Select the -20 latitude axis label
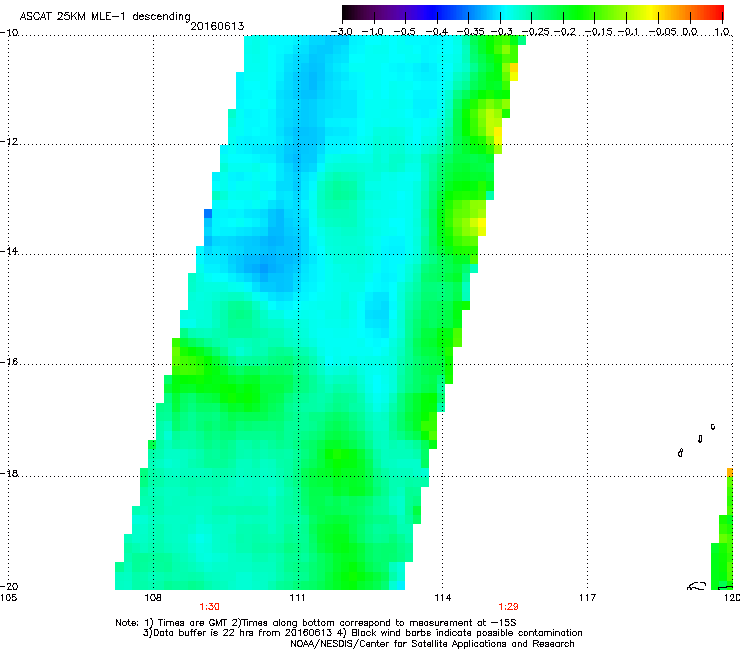The height and width of the screenshot is (650, 740). (x=9, y=586)
